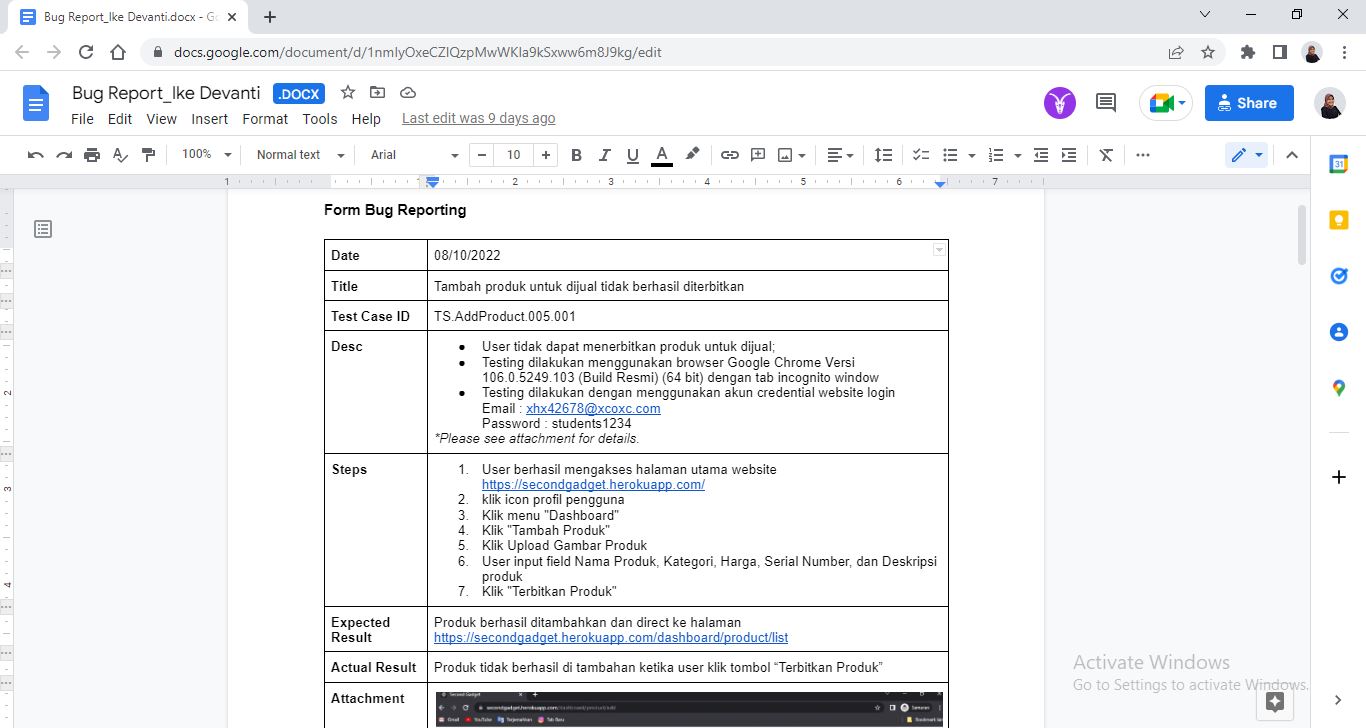
Task: Print the document using the printer icon
Action: click(92, 155)
